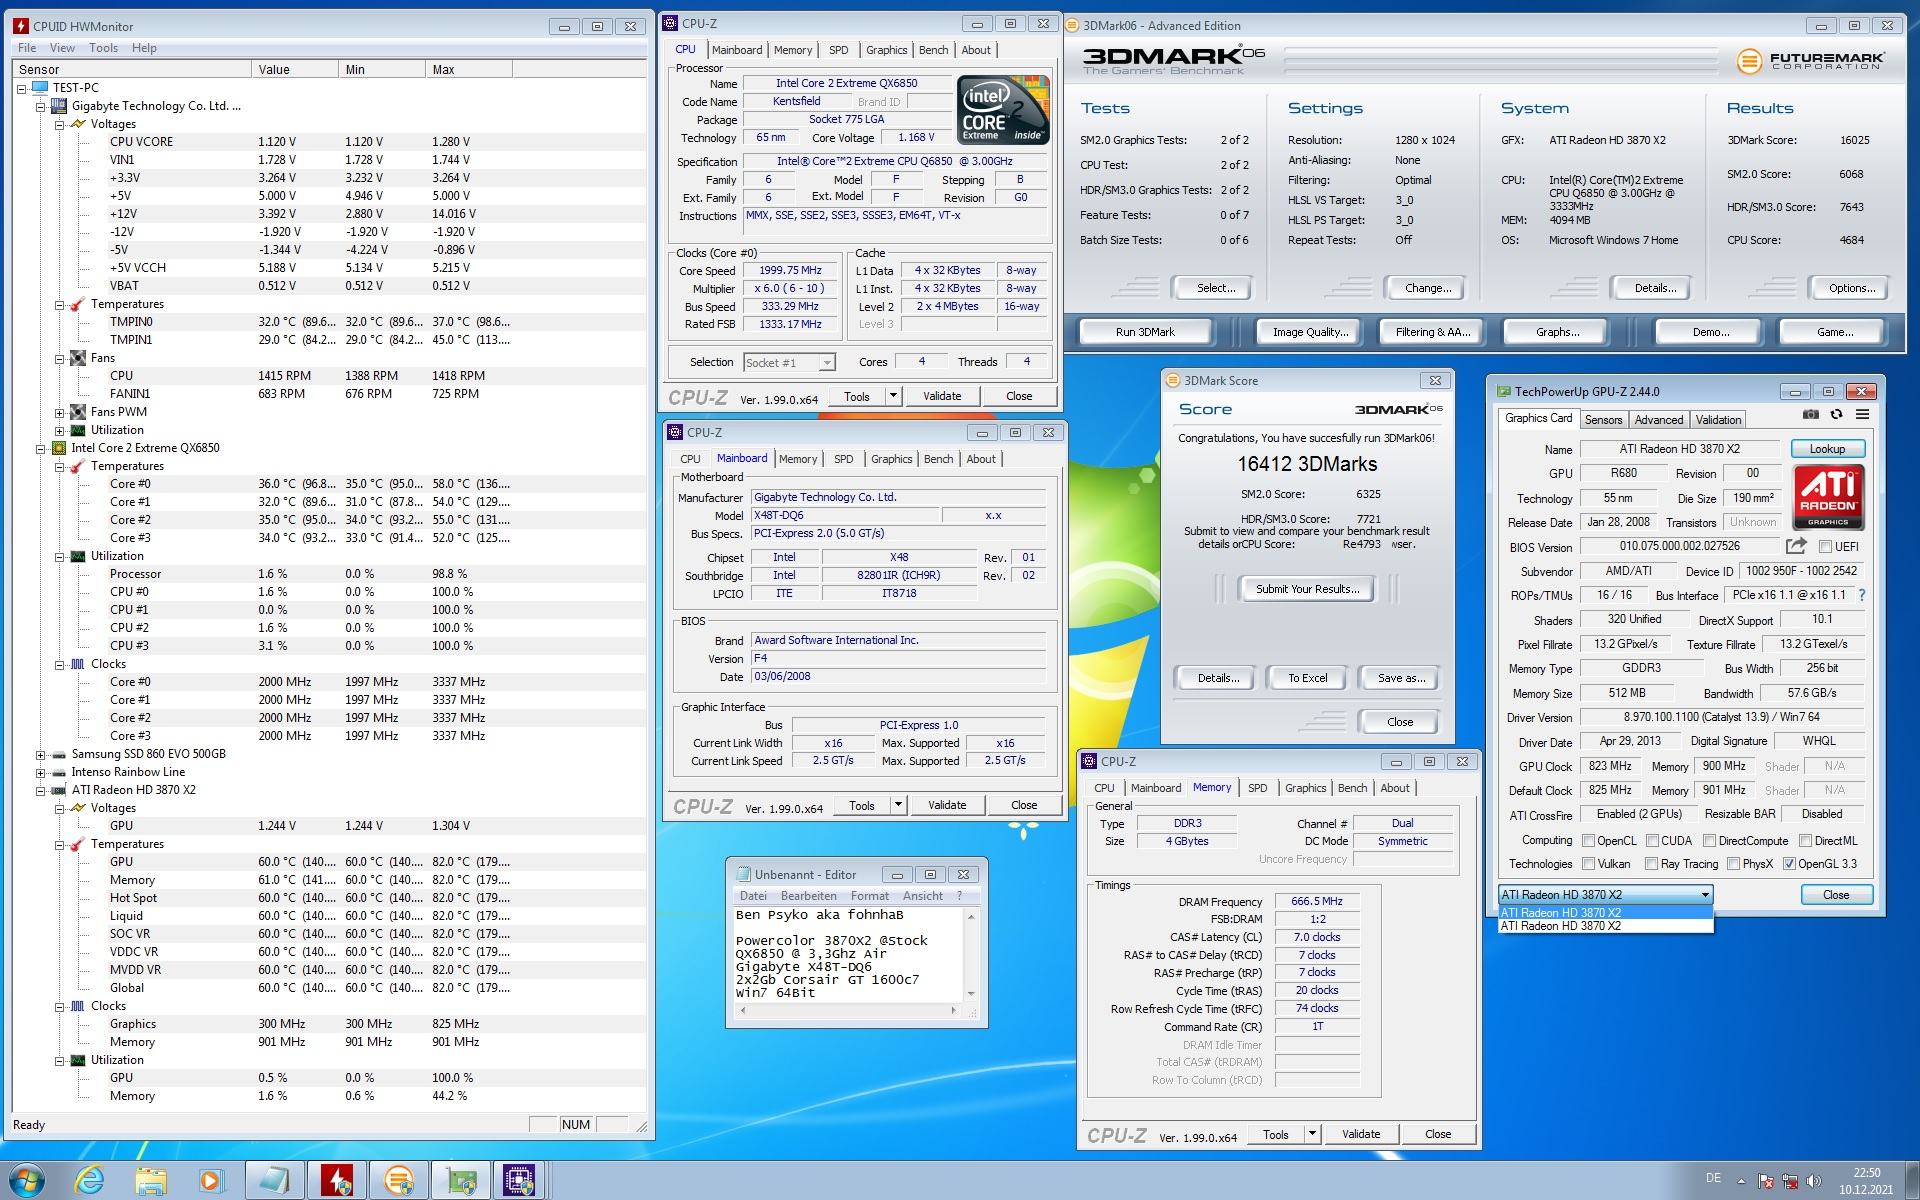The width and height of the screenshot is (1920, 1200).
Task: Click Submit Your Results button in 3DMark score
Action: tap(1303, 590)
